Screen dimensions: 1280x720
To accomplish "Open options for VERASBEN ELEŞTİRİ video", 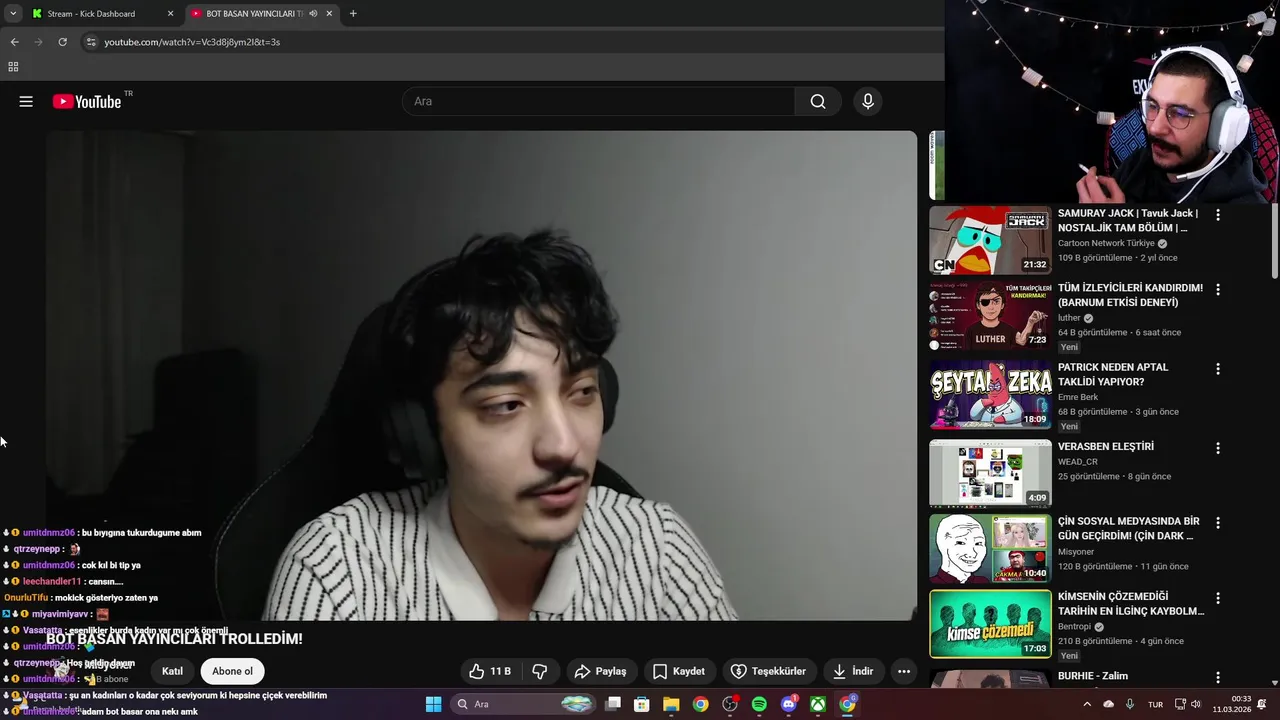I will (1217, 447).
